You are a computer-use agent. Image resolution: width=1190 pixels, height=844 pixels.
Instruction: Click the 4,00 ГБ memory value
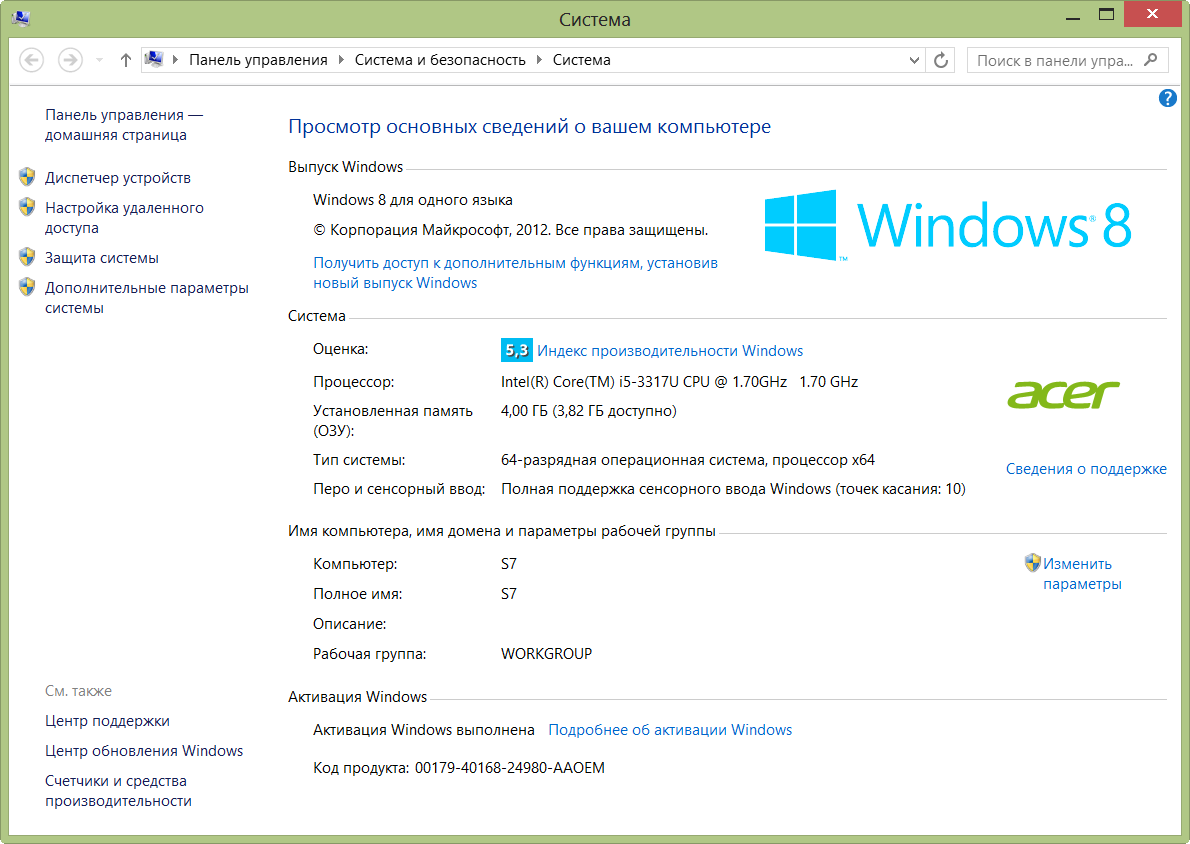pos(588,411)
